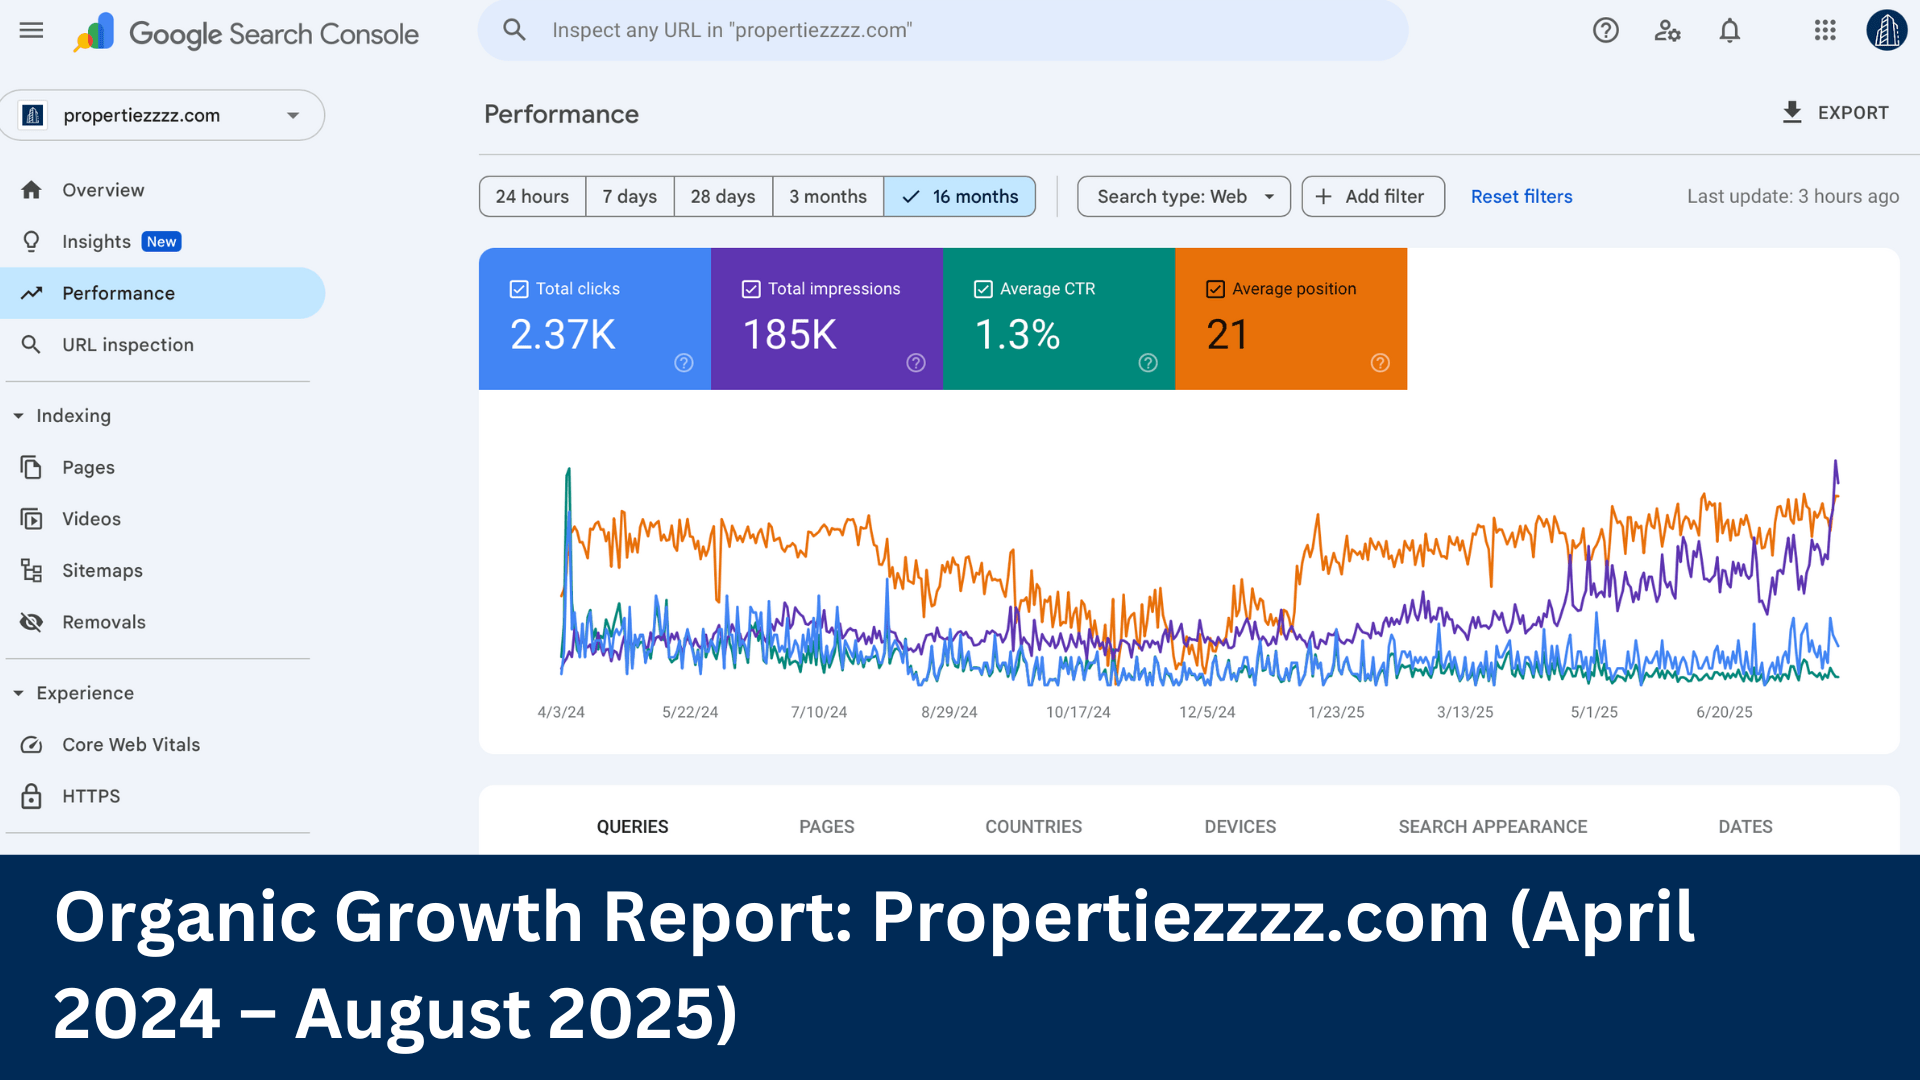Click the orange Average position card
Screen dimensions: 1920x1080
tap(1291, 319)
